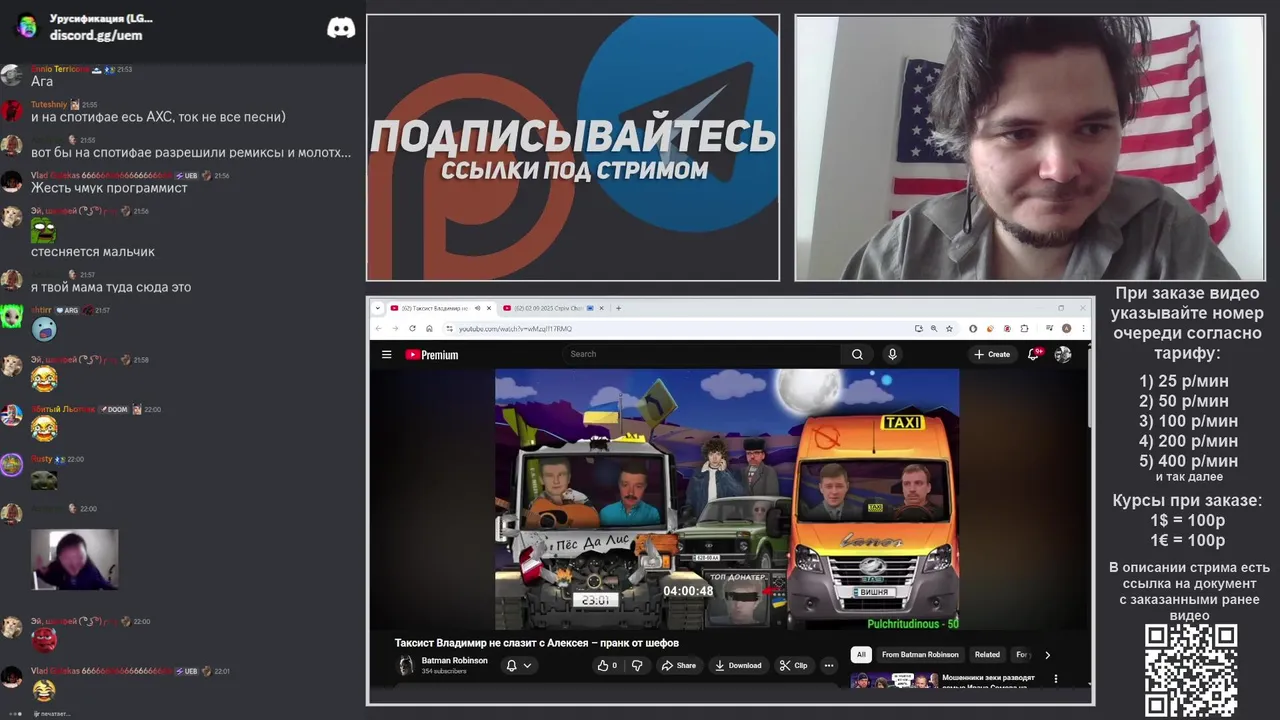
Task: Click the Discord server avatar icon
Action: 28,27
